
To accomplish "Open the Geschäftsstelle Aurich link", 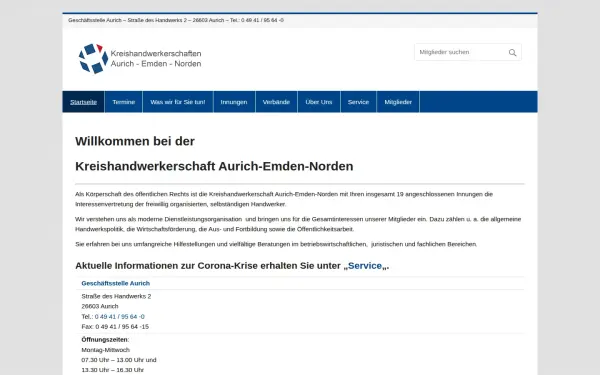I will [x=116, y=283].
